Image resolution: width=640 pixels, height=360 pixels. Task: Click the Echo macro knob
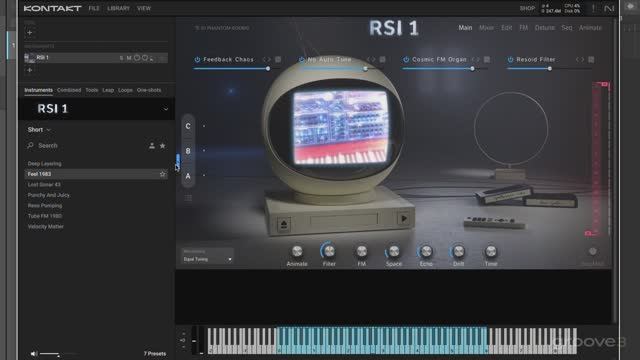426,251
